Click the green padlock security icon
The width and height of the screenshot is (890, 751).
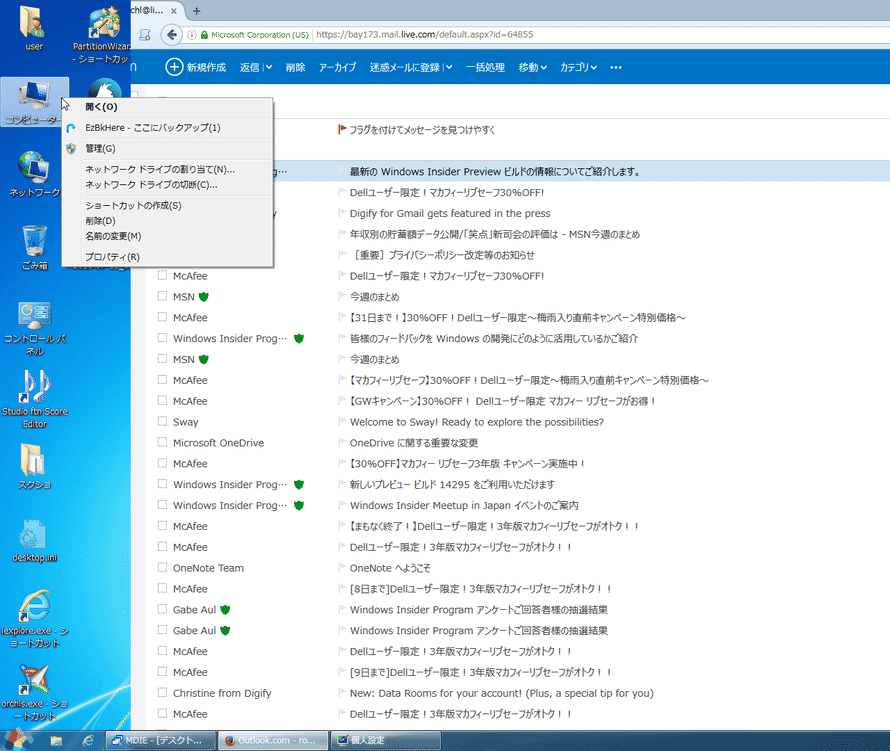pyautogui.click(x=204, y=35)
